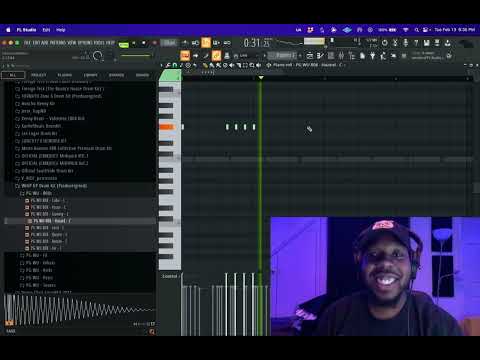The height and width of the screenshot is (360, 480).
Task: Expand the PG W97 - FX folder
Action: point(34,256)
